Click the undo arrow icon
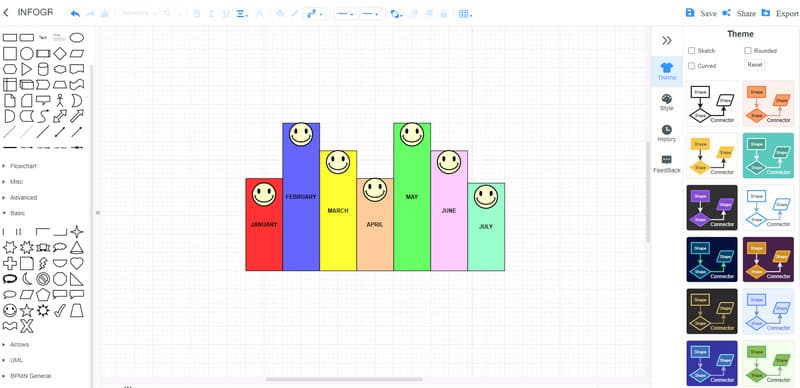This screenshot has height=388, width=800. pyautogui.click(x=75, y=14)
